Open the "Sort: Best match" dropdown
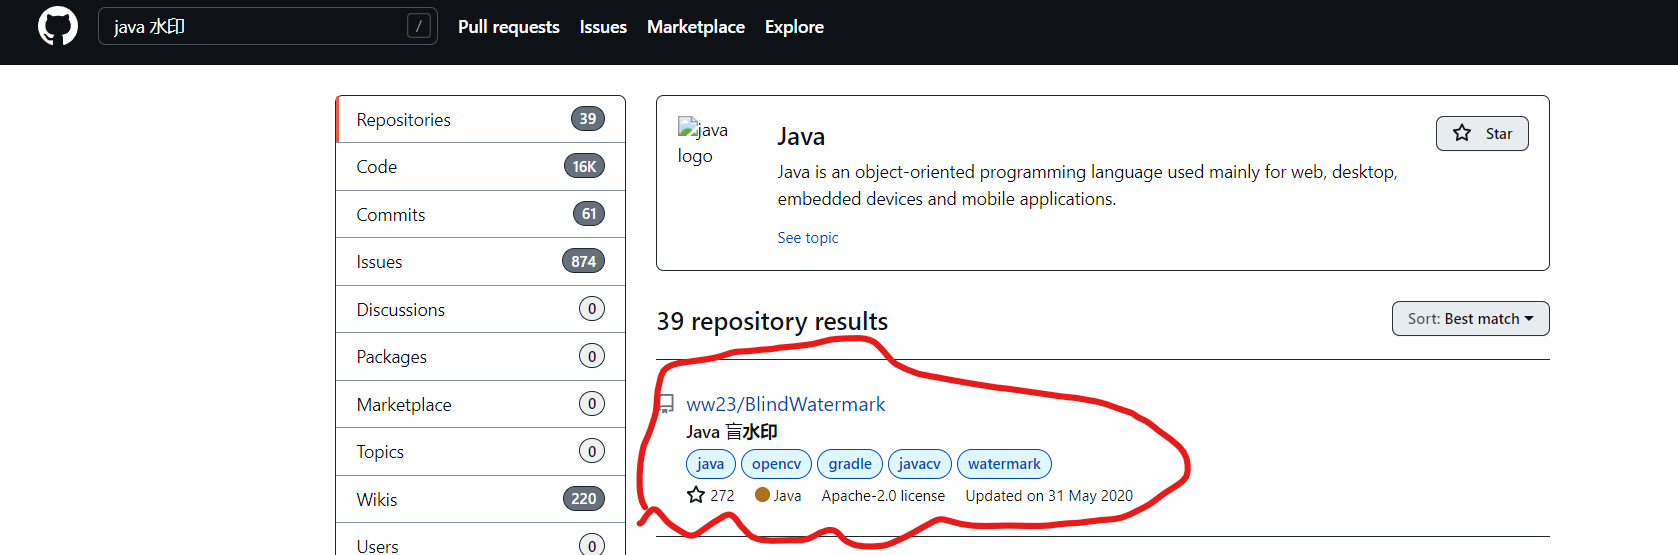 tap(1470, 318)
